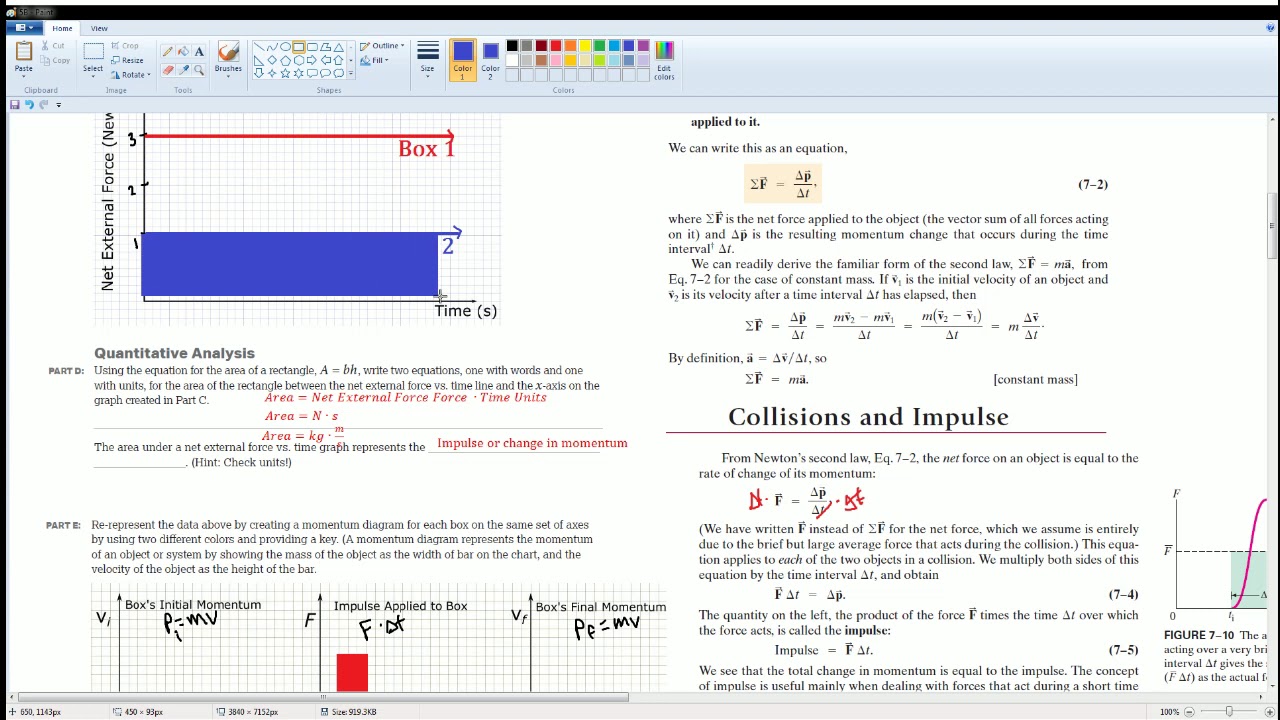The image size is (1280, 720).
Task: Open the Paste dropdown arrow
Action: [x=23, y=76]
